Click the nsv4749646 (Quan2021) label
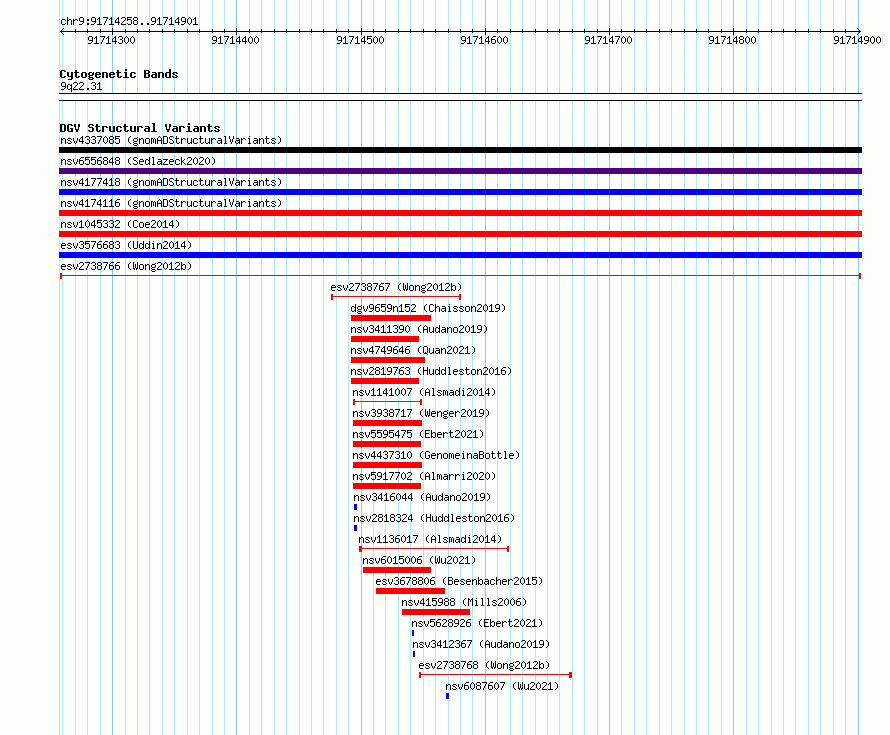This screenshot has height=735, width=890. [413, 350]
